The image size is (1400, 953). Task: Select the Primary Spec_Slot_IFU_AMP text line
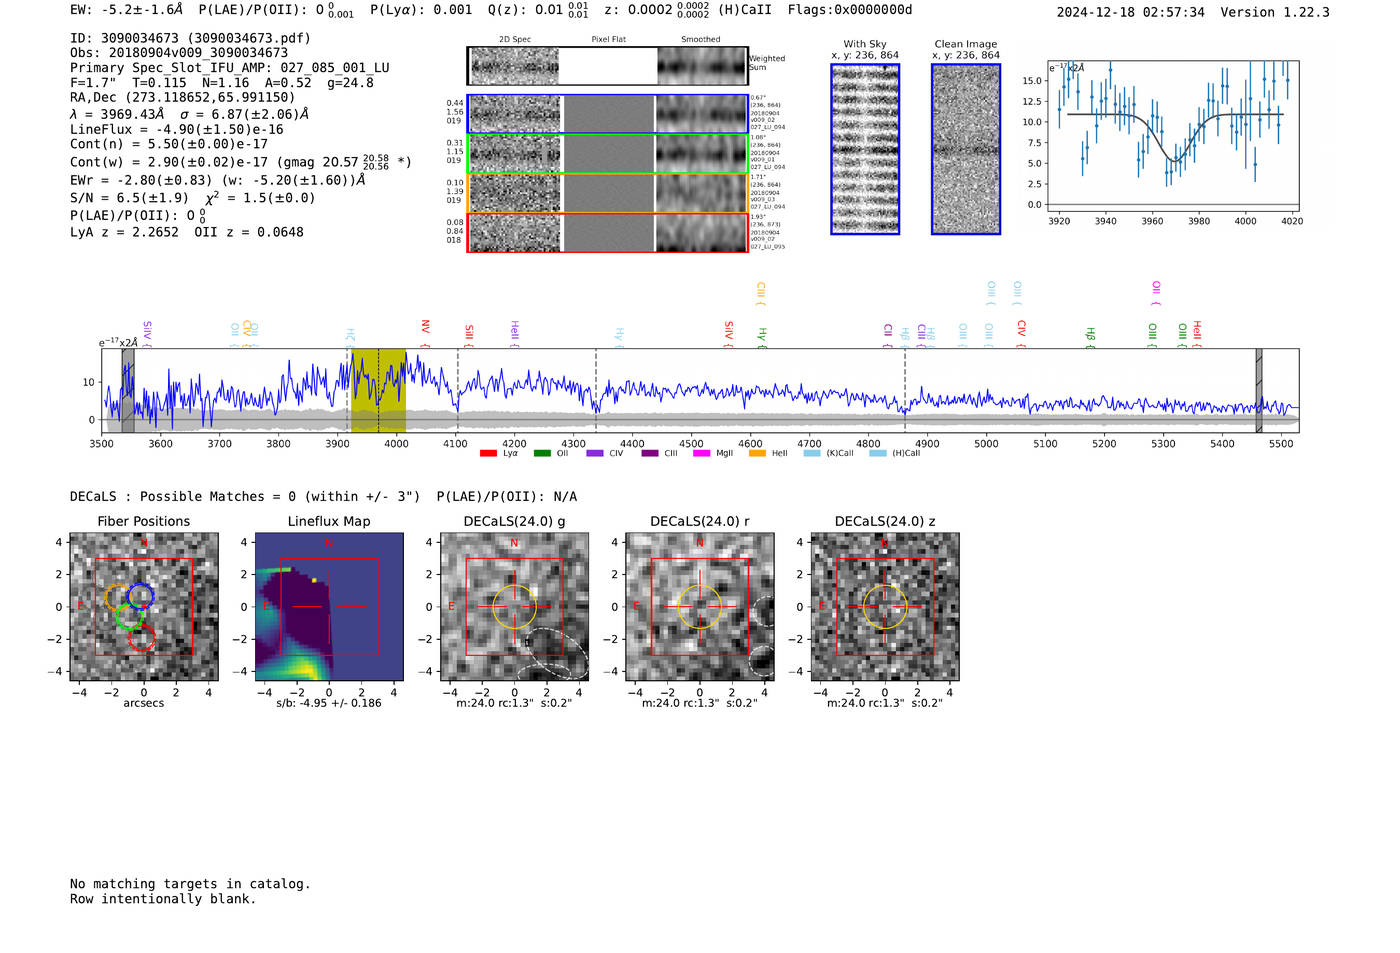230,67
